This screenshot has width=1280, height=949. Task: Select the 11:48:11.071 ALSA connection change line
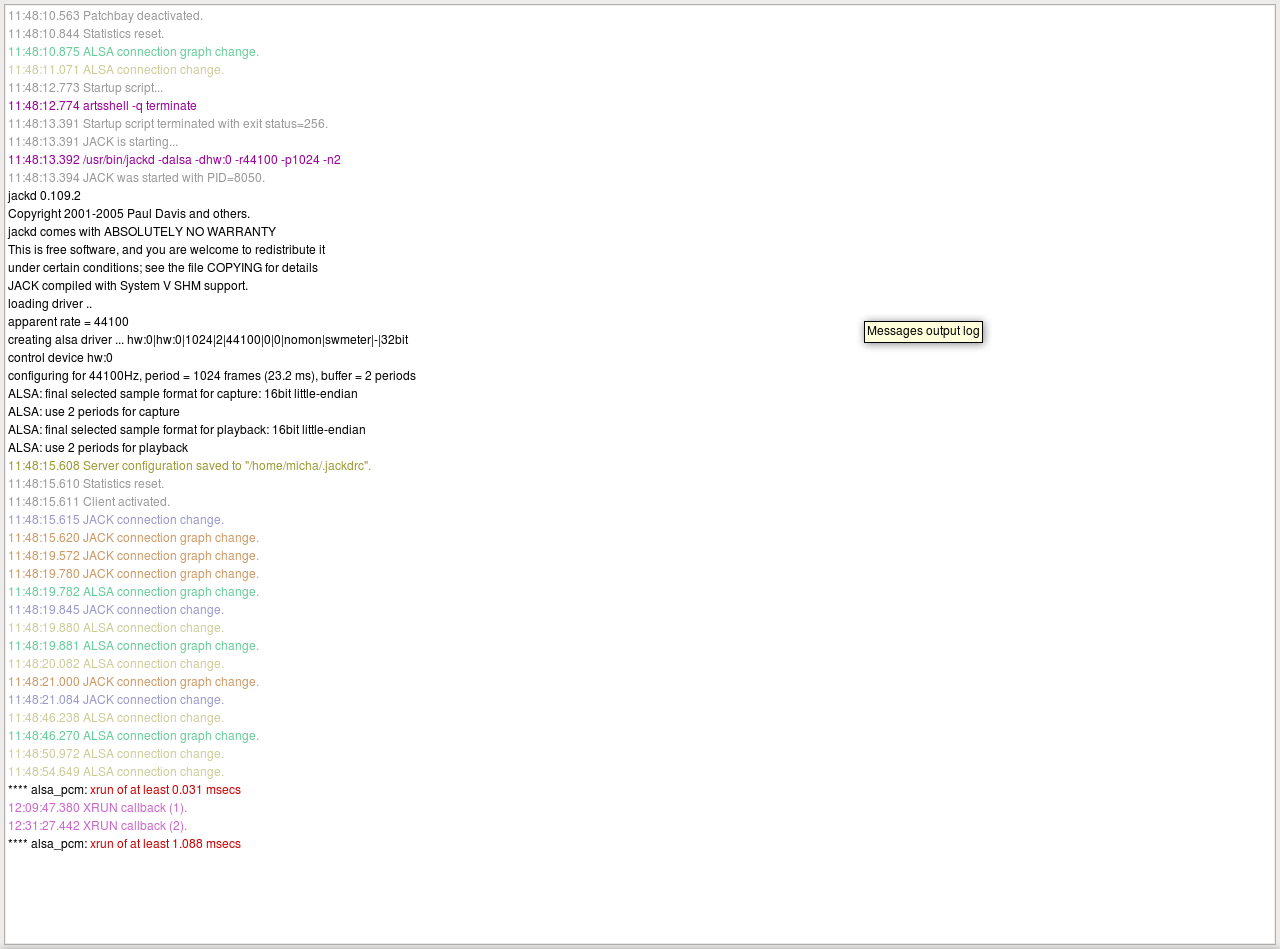116,70
